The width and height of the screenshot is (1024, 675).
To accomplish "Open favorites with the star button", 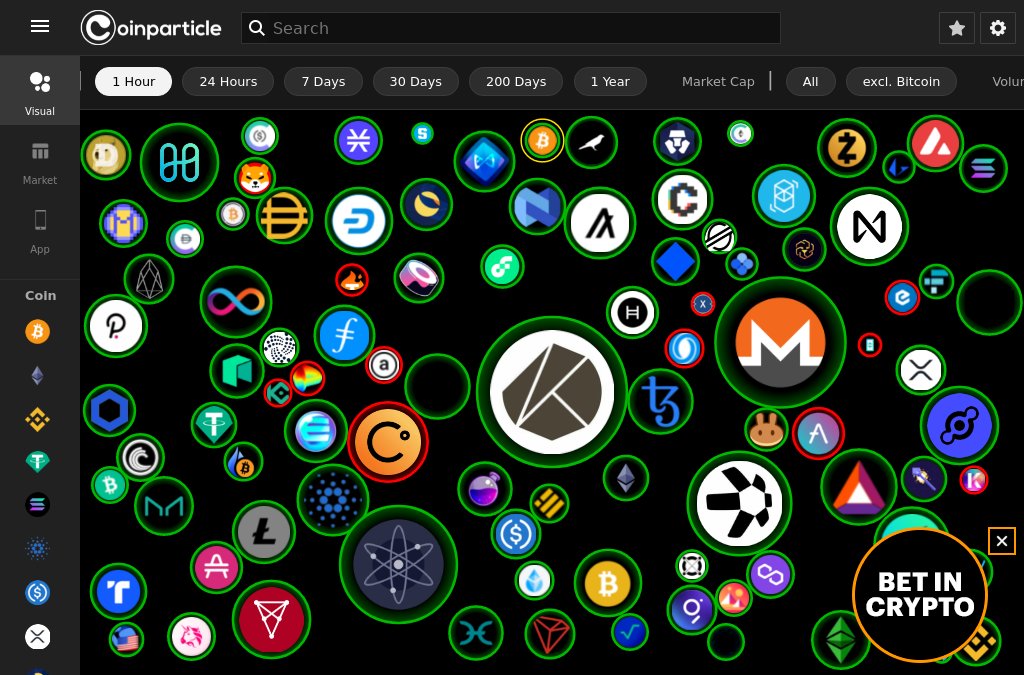I will click(x=957, y=28).
